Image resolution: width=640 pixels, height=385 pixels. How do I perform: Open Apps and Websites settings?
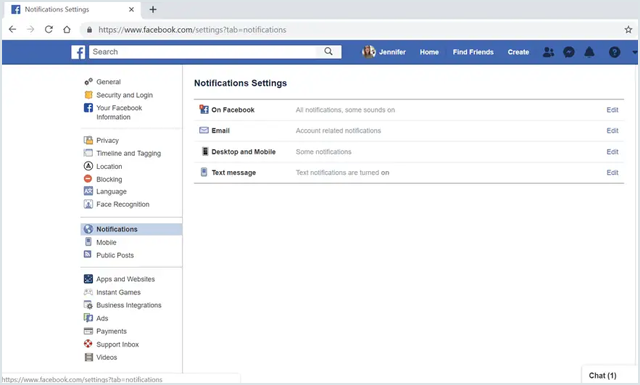click(126, 279)
